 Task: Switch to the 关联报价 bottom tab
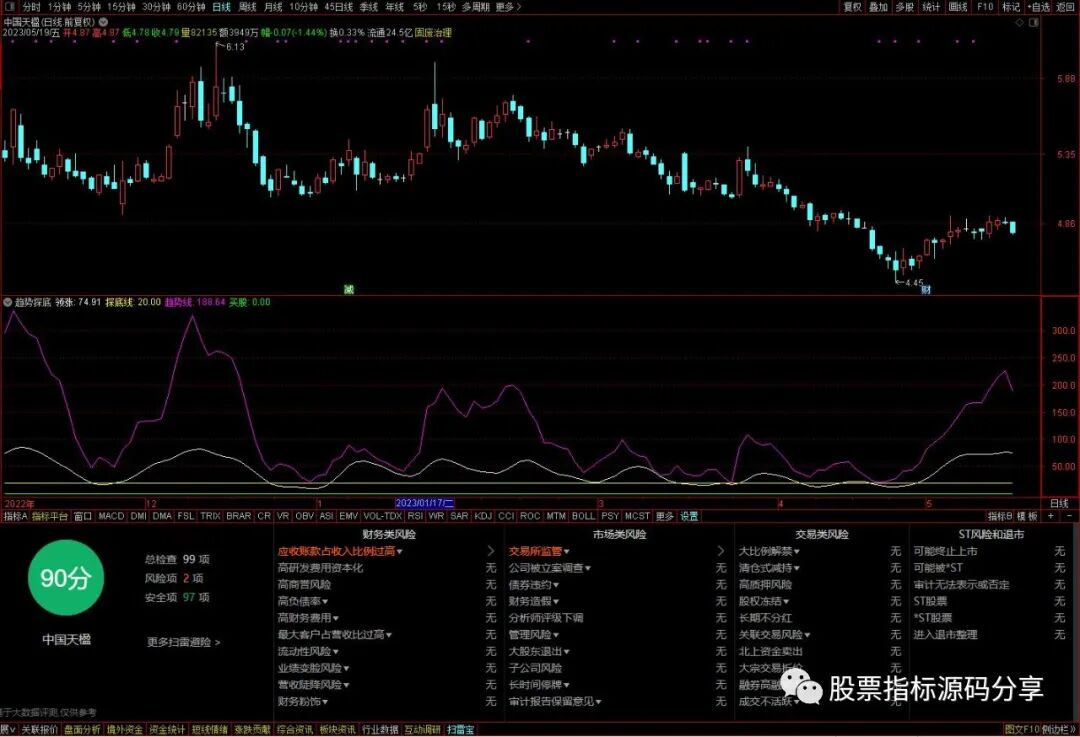40,729
